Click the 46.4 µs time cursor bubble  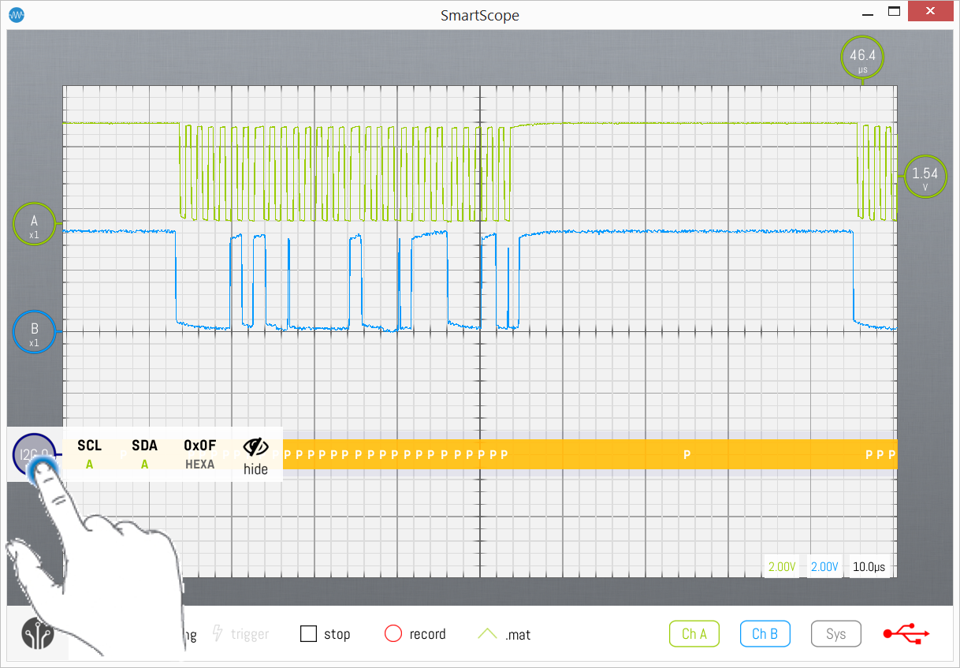[x=862, y=59]
